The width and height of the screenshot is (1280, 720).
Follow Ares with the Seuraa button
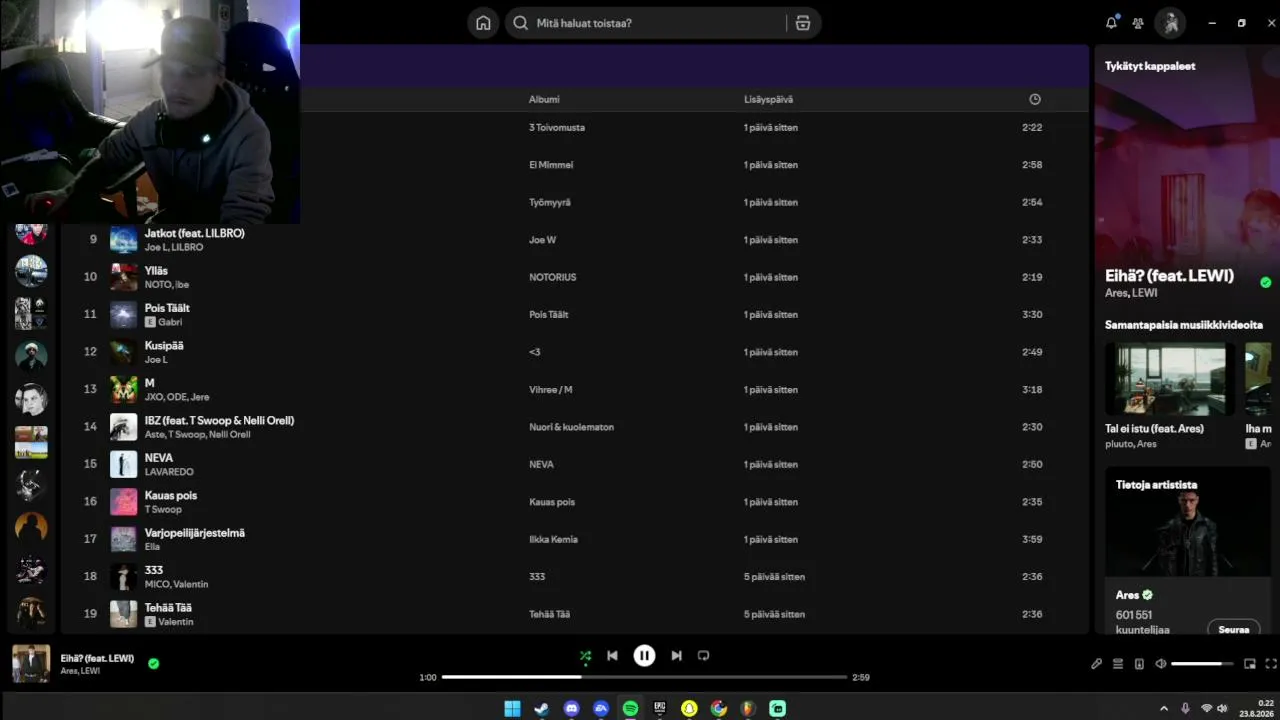1234,629
